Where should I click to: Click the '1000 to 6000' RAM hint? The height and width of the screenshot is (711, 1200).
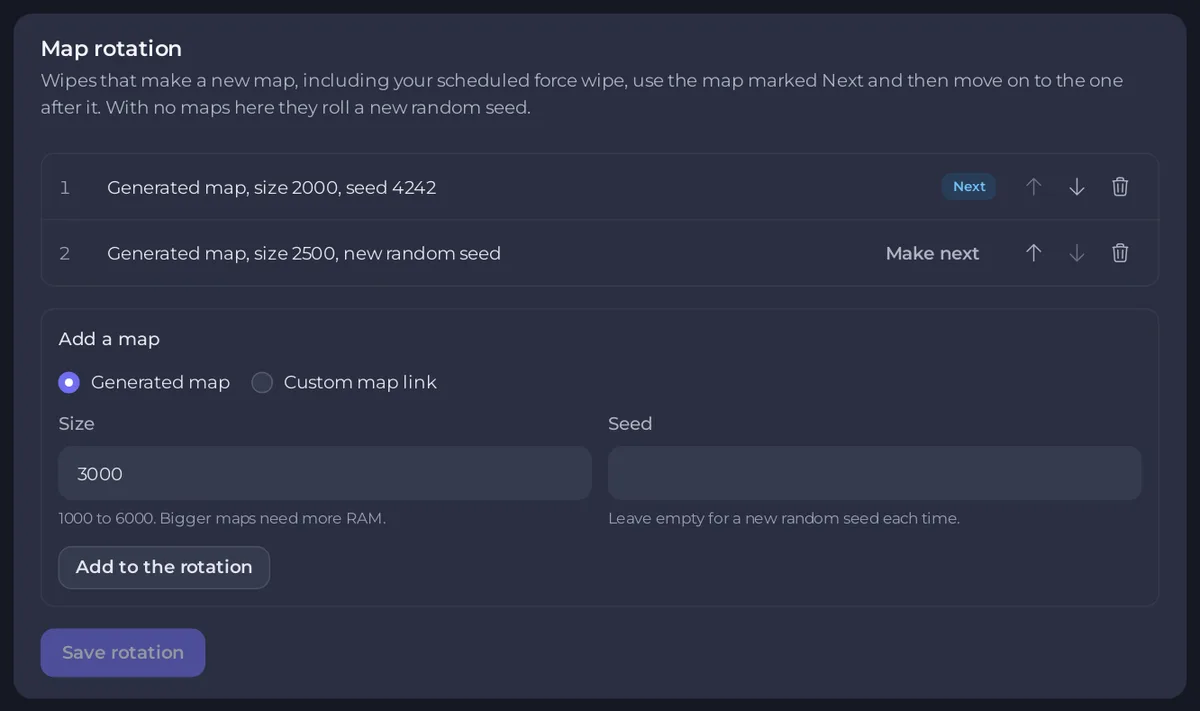coord(222,518)
